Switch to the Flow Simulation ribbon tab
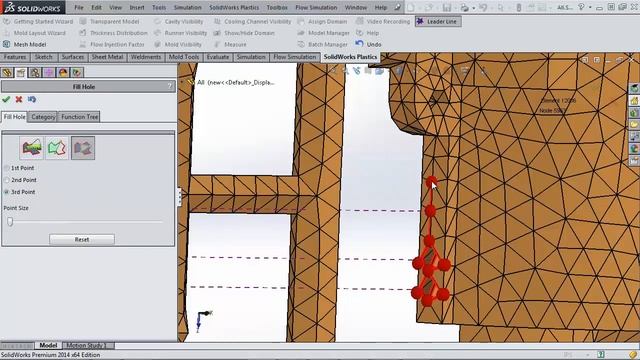 pos(294,57)
